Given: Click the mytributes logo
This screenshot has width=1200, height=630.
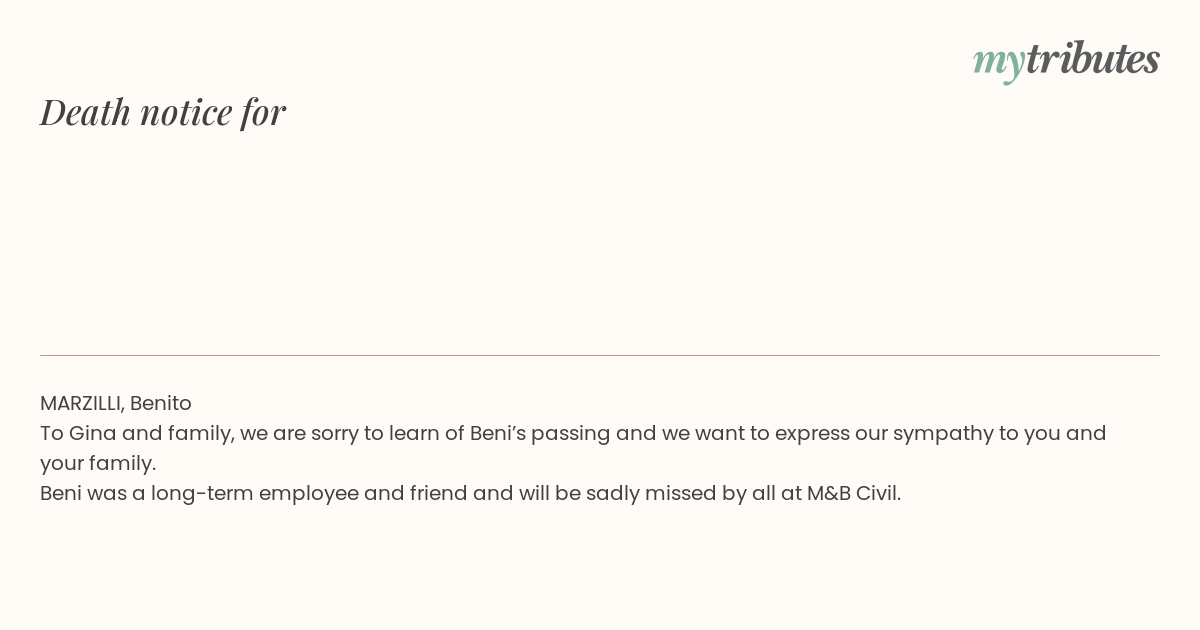Looking at the screenshot, I should coord(1066,60).
